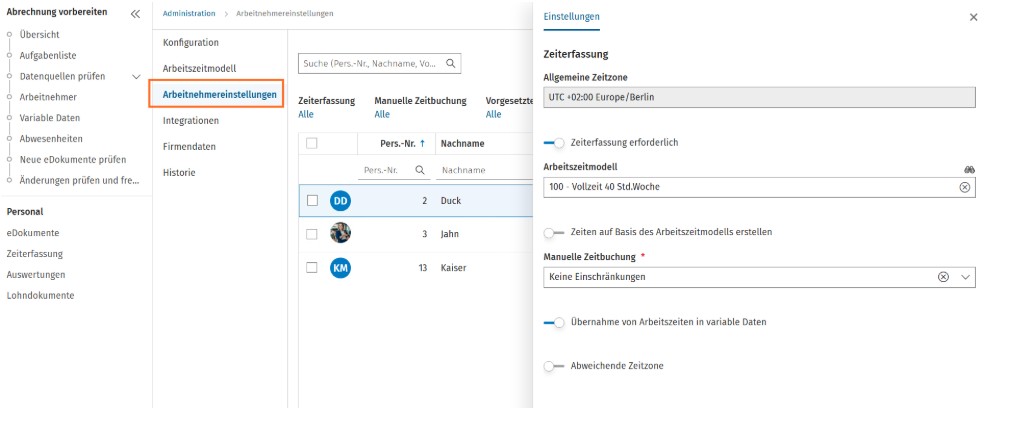Open Historie in the administration menu
The image size is (1009, 421).
coord(179,173)
